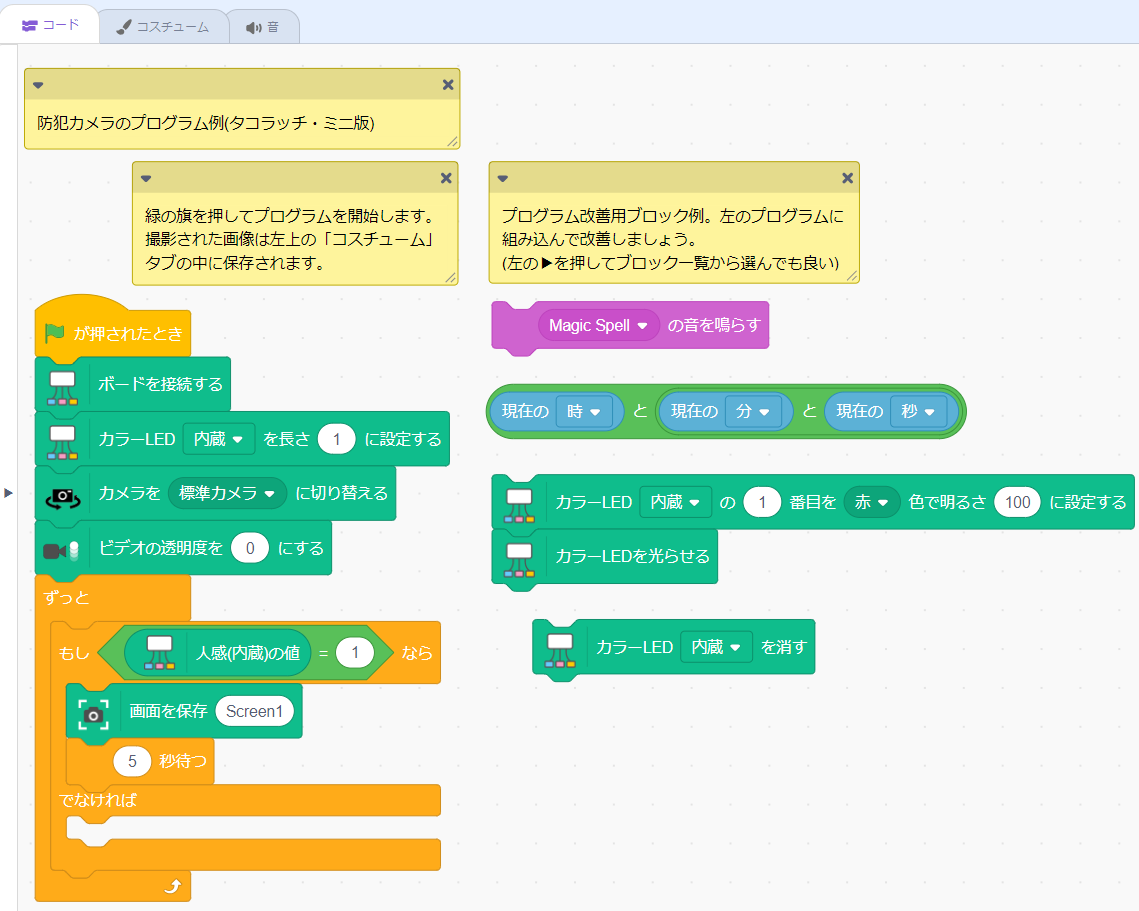
Task: Collapse the 防犯カメラのプログラム例 comment note
Action: [38, 85]
